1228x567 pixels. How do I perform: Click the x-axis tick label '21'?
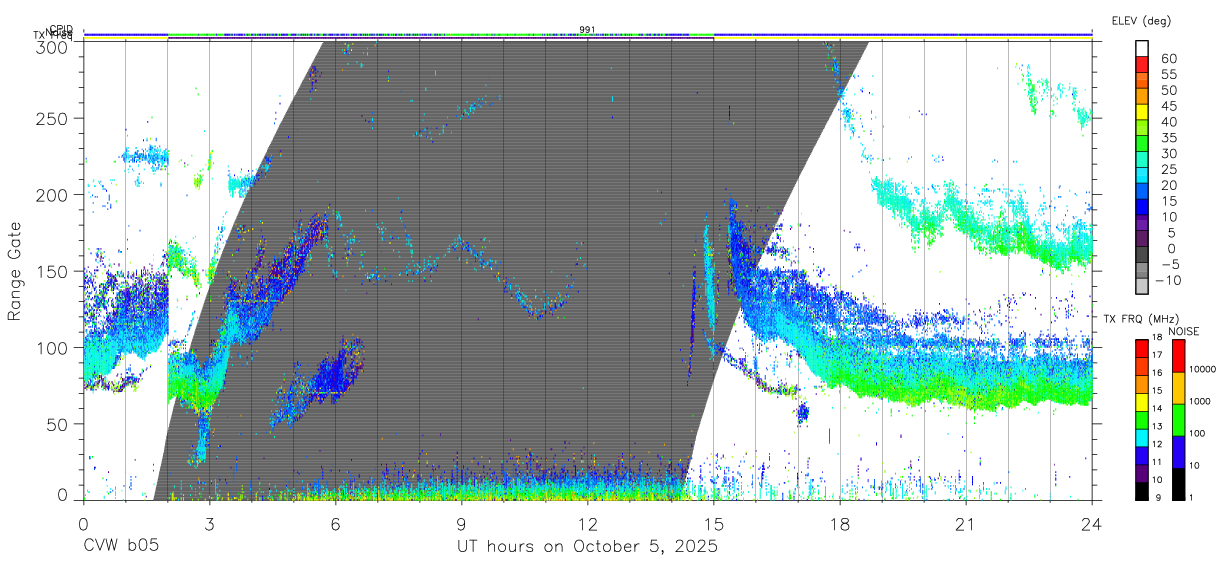[965, 523]
